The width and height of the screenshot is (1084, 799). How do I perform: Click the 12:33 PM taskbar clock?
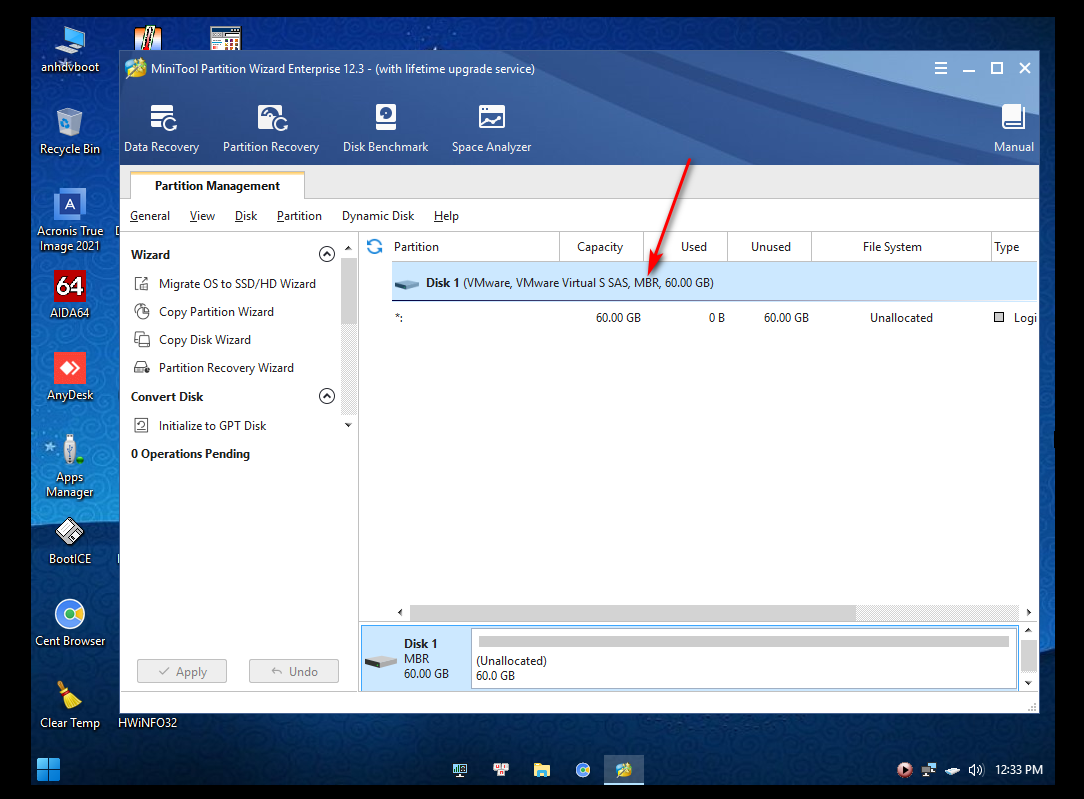1018,769
